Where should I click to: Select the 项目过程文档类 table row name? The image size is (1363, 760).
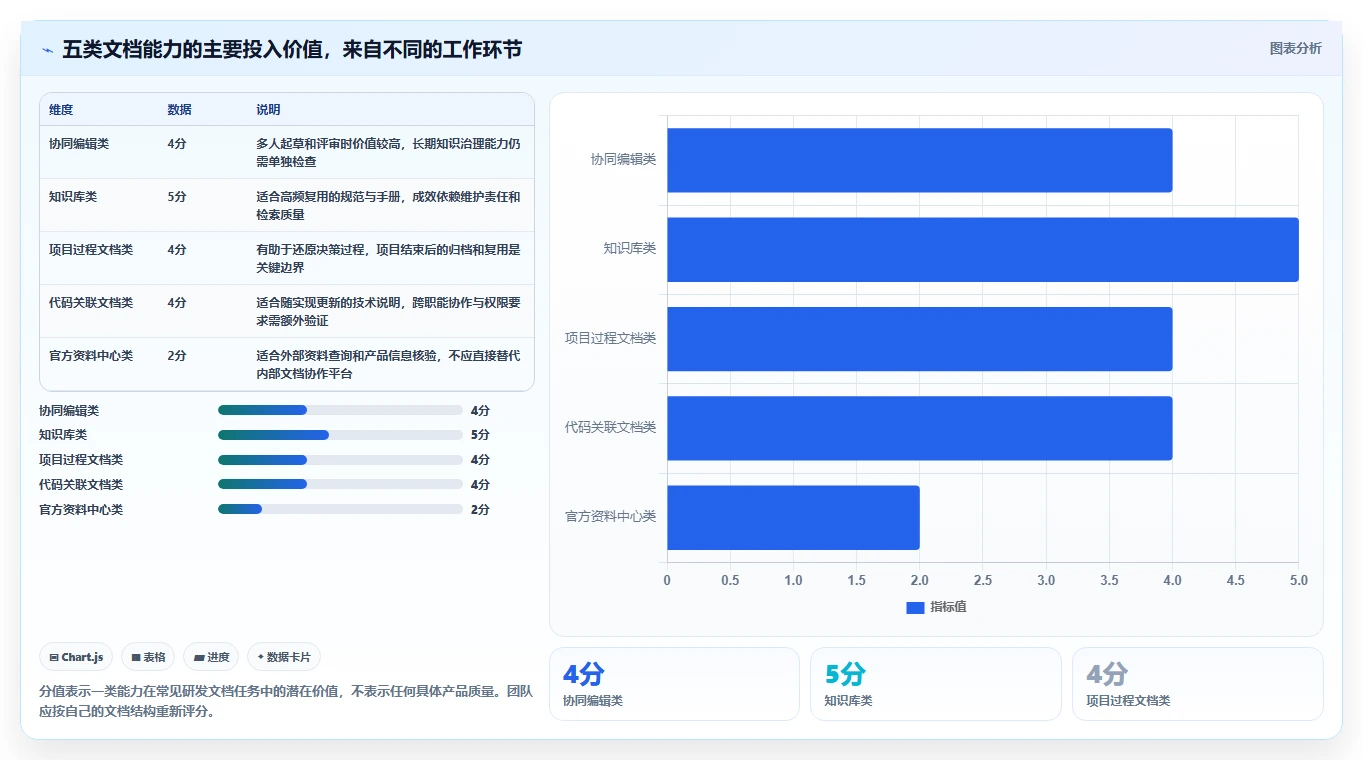coord(91,250)
